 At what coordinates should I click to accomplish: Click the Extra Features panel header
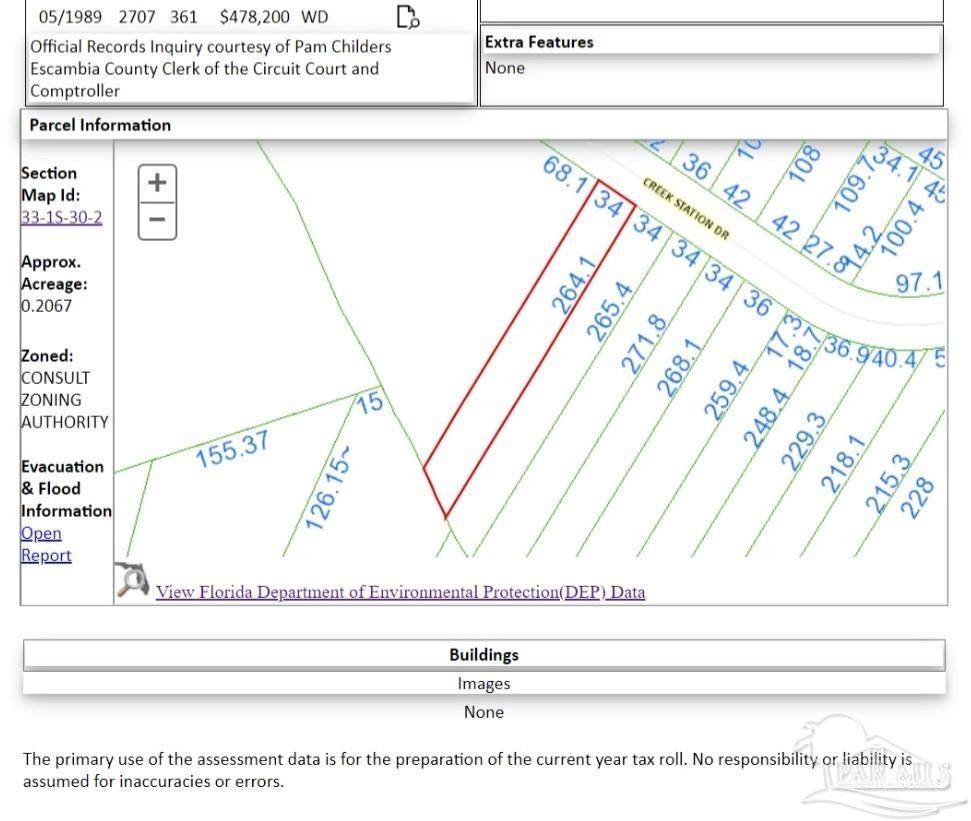[x=539, y=42]
